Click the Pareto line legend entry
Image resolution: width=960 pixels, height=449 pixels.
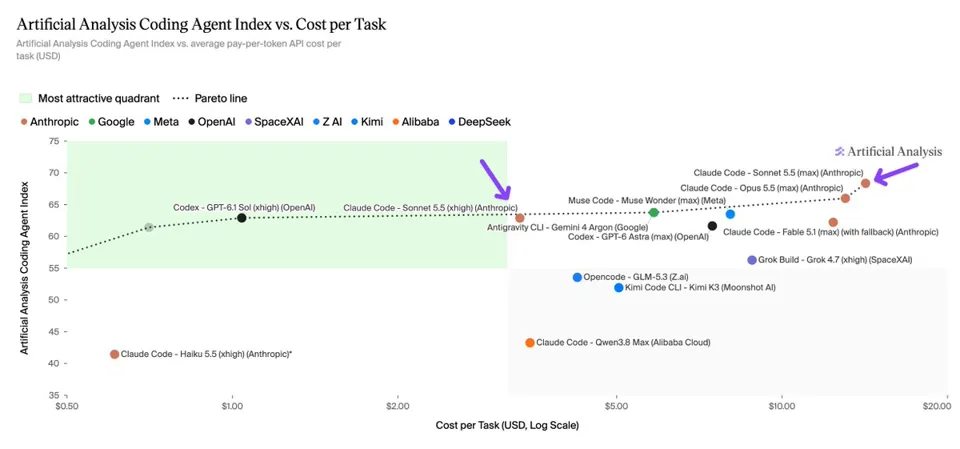click(209, 98)
